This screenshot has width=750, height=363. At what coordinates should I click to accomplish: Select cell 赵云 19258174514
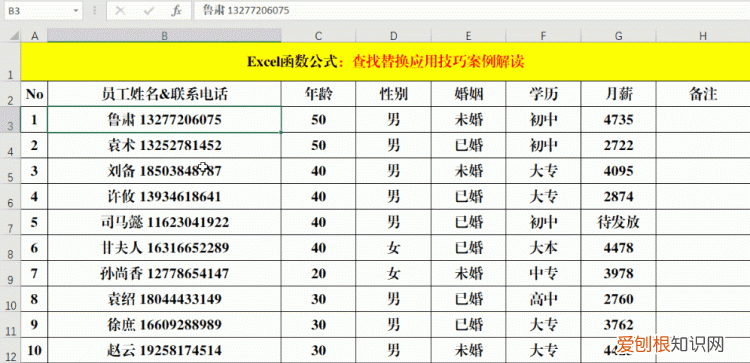[164, 350]
